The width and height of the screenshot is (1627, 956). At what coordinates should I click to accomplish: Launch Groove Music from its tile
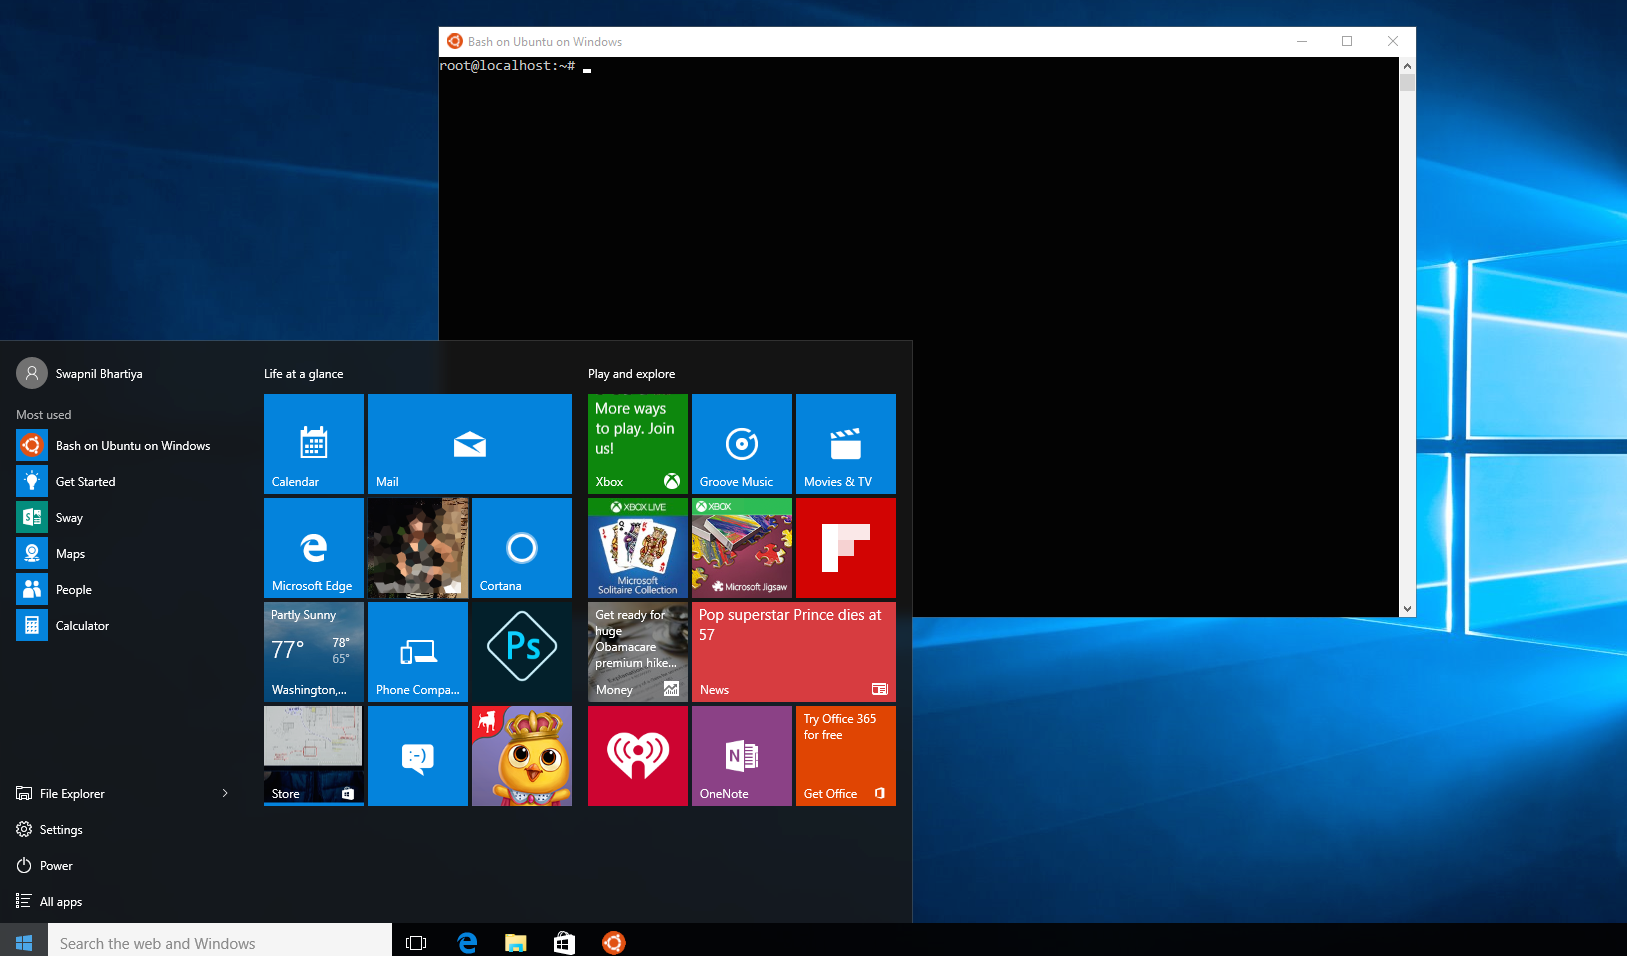click(x=741, y=444)
